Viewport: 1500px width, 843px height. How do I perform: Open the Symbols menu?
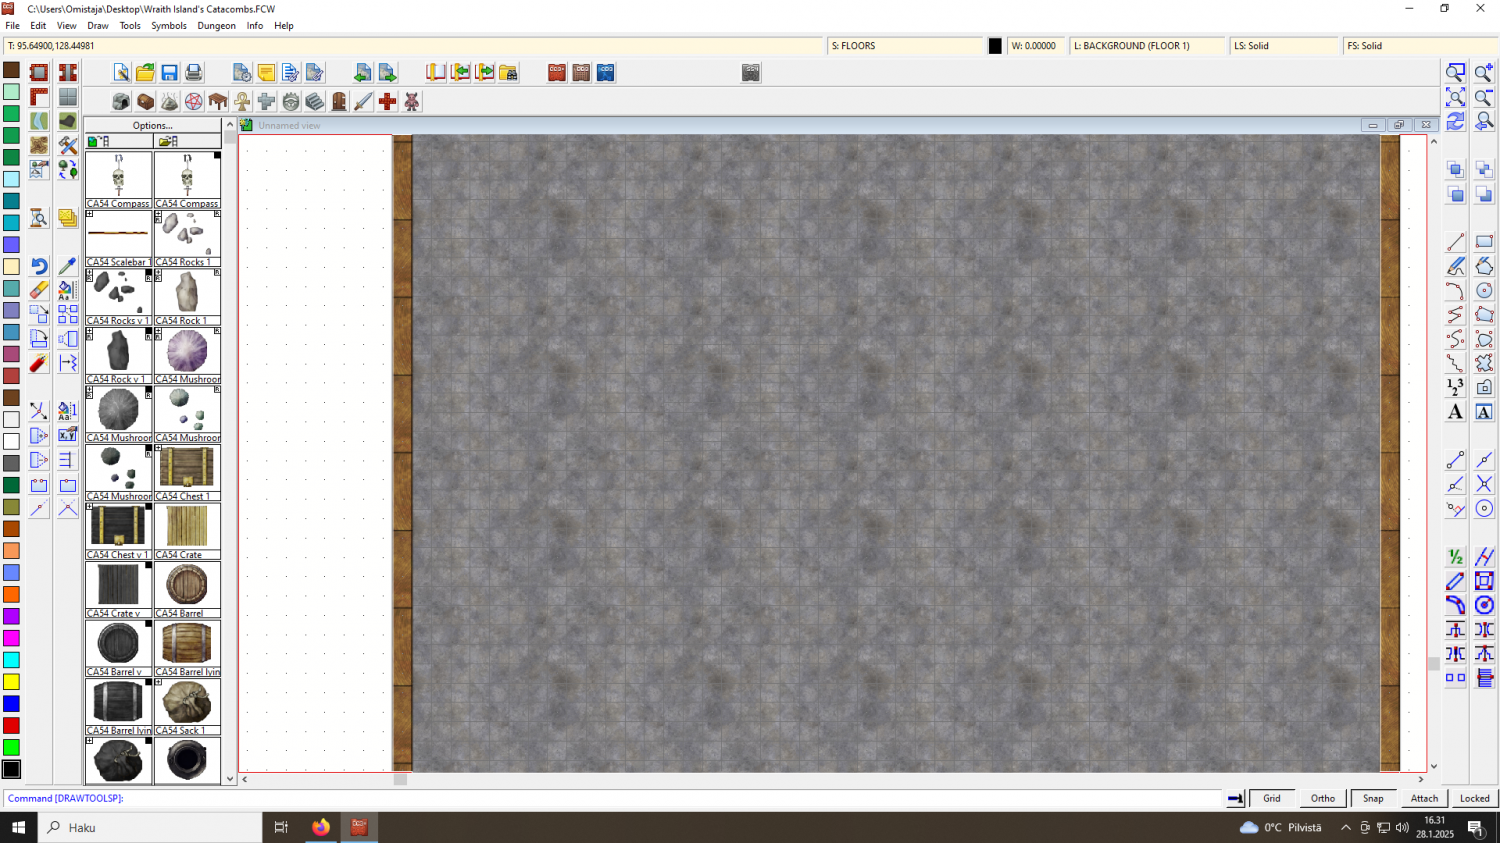coord(169,26)
